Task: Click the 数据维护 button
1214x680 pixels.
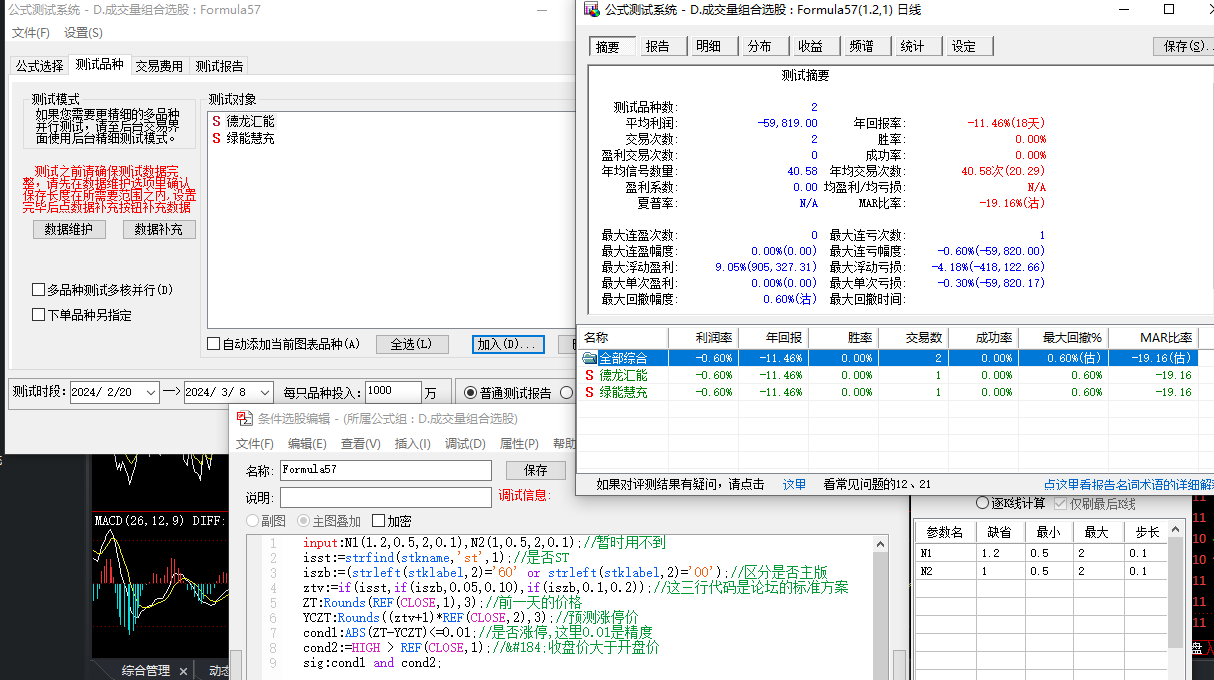Action: (x=69, y=229)
